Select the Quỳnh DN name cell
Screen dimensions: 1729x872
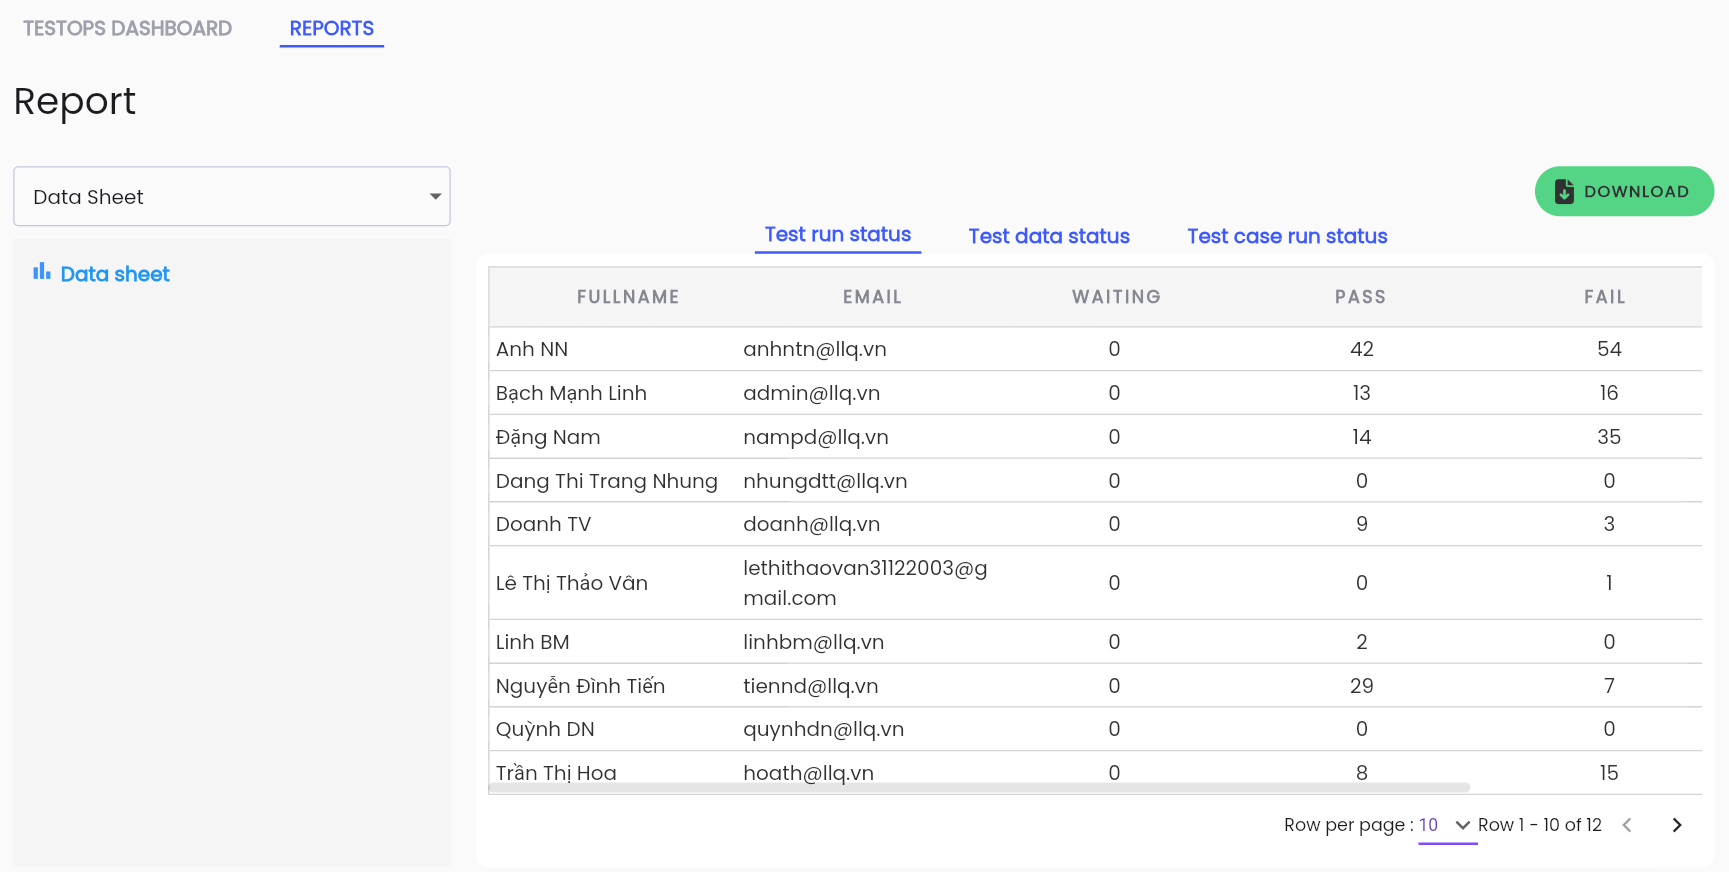point(545,729)
